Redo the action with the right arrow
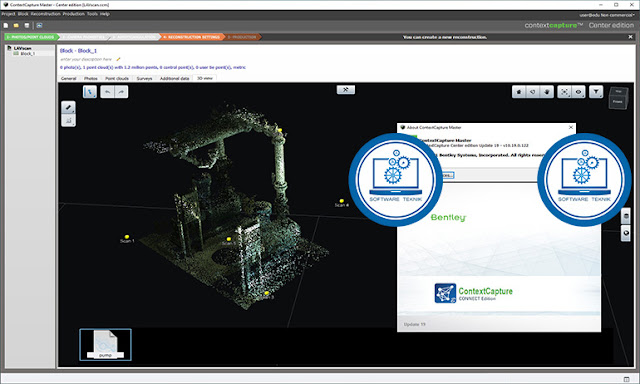The height and width of the screenshot is (384, 640). [x=121, y=92]
